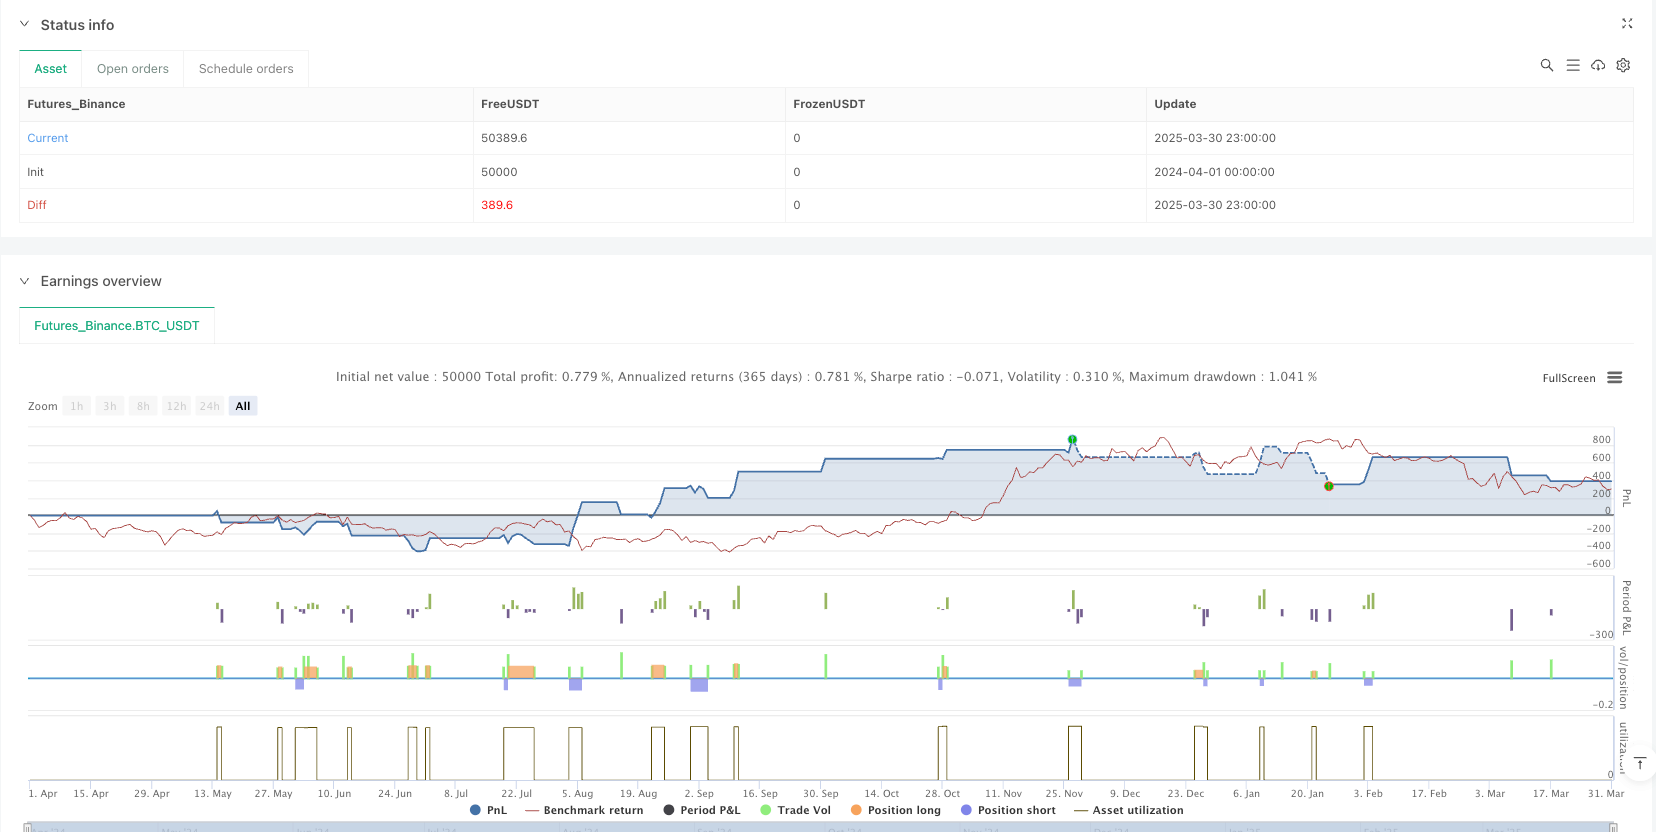
Task: Click the Current row link in the asset table
Action: click(48, 138)
